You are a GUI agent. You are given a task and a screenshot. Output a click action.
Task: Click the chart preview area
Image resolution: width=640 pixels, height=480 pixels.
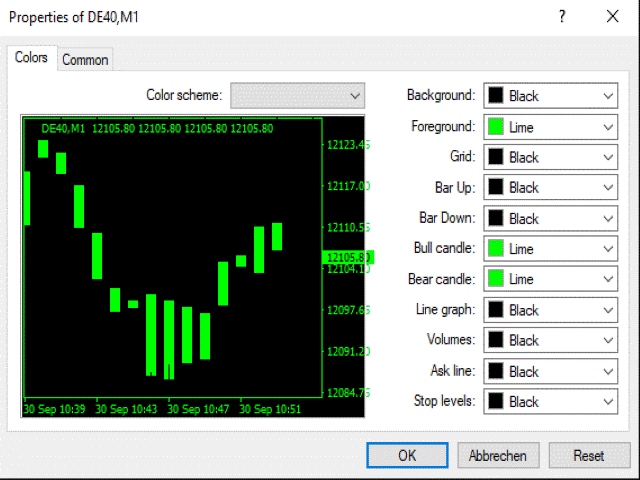point(193,266)
